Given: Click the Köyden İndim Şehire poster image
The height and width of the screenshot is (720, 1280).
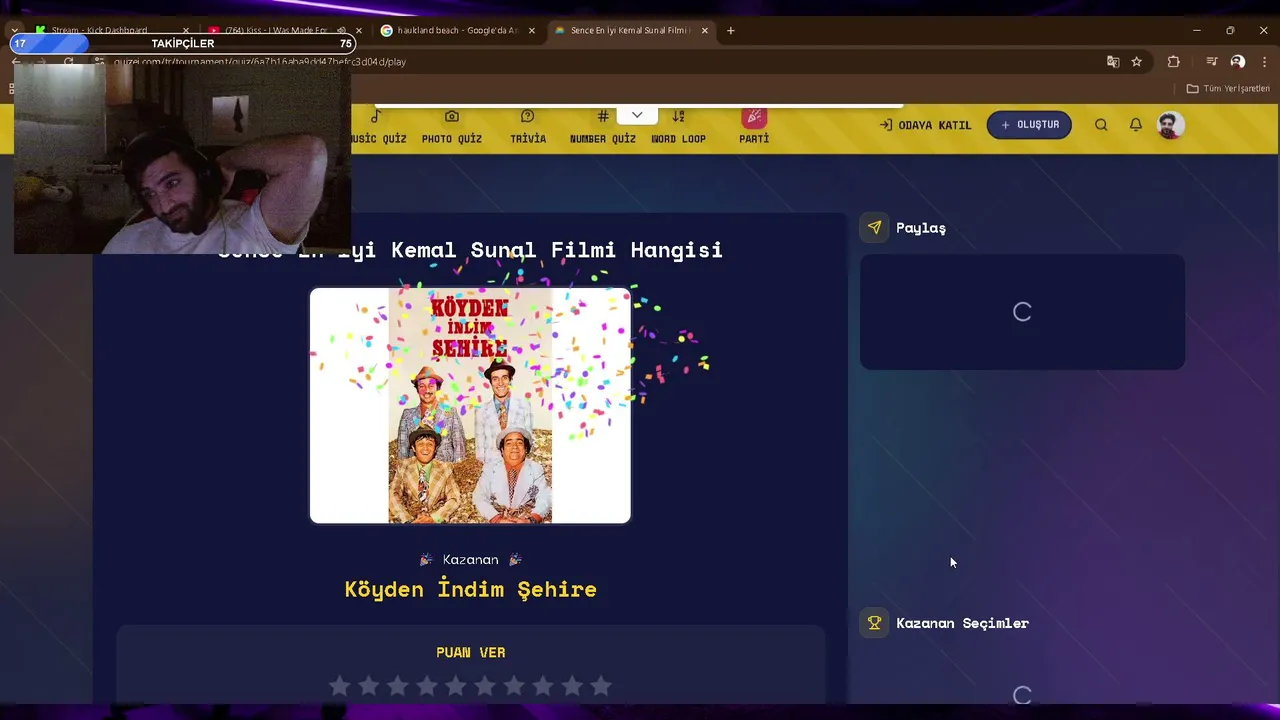Looking at the screenshot, I should pyautogui.click(x=470, y=406).
